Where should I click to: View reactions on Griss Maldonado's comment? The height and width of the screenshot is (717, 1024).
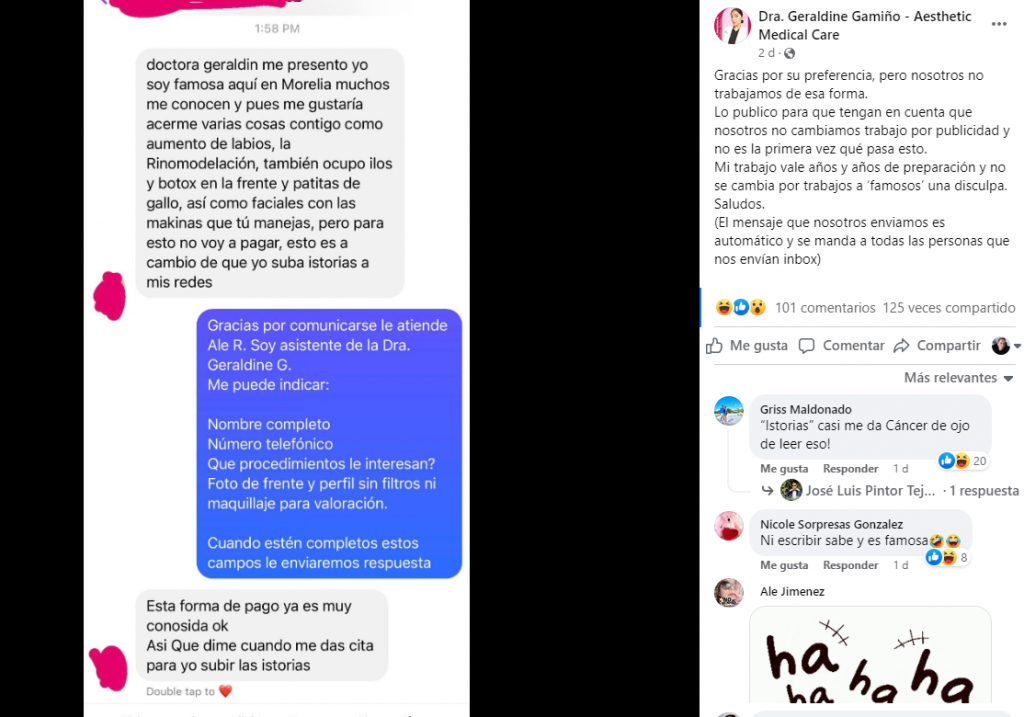coord(963,461)
